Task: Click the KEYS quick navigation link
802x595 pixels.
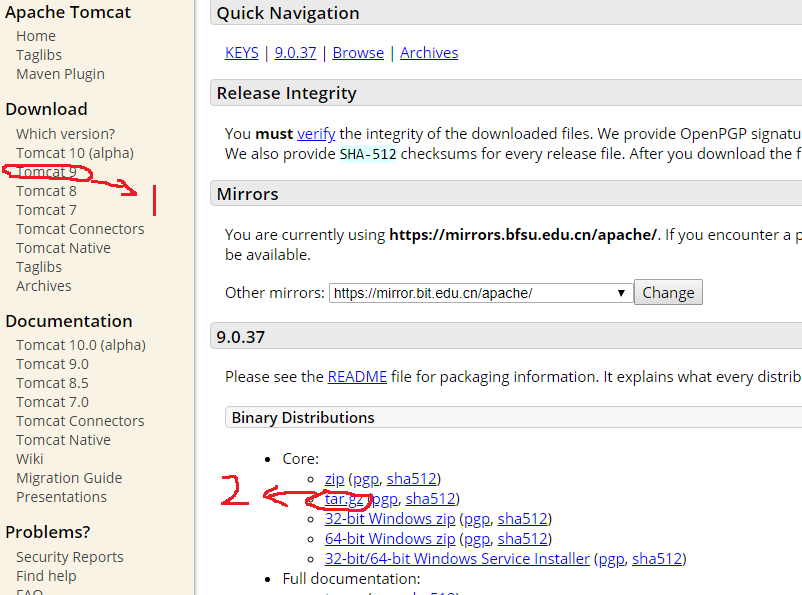Action: pyautogui.click(x=242, y=53)
